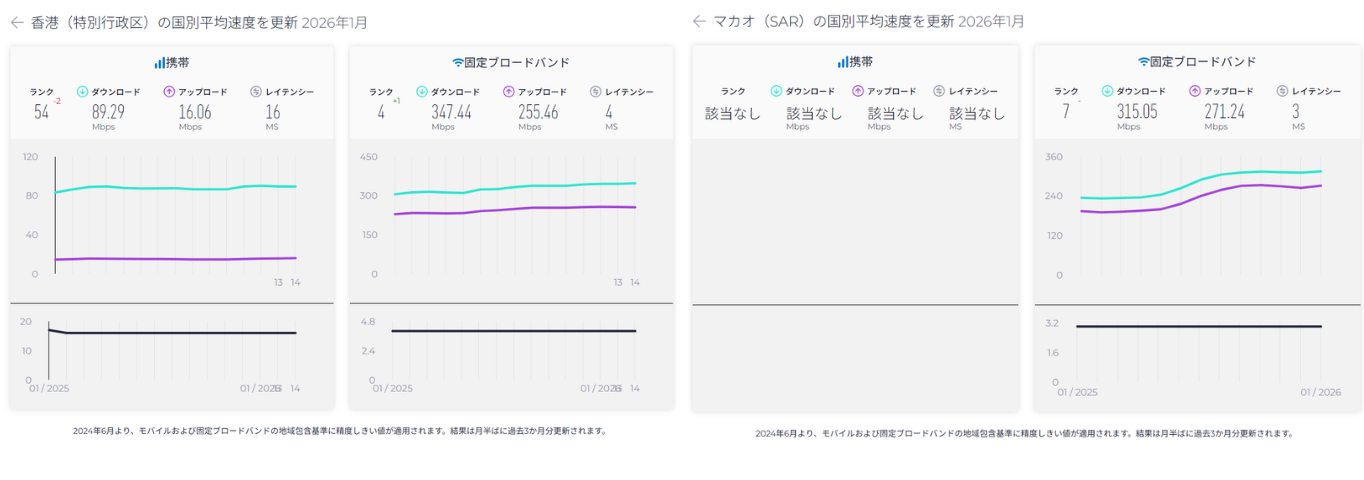1364x480 pixels.
Task: Click Hong Kong mobile rank value 54
Action: click(41, 112)
